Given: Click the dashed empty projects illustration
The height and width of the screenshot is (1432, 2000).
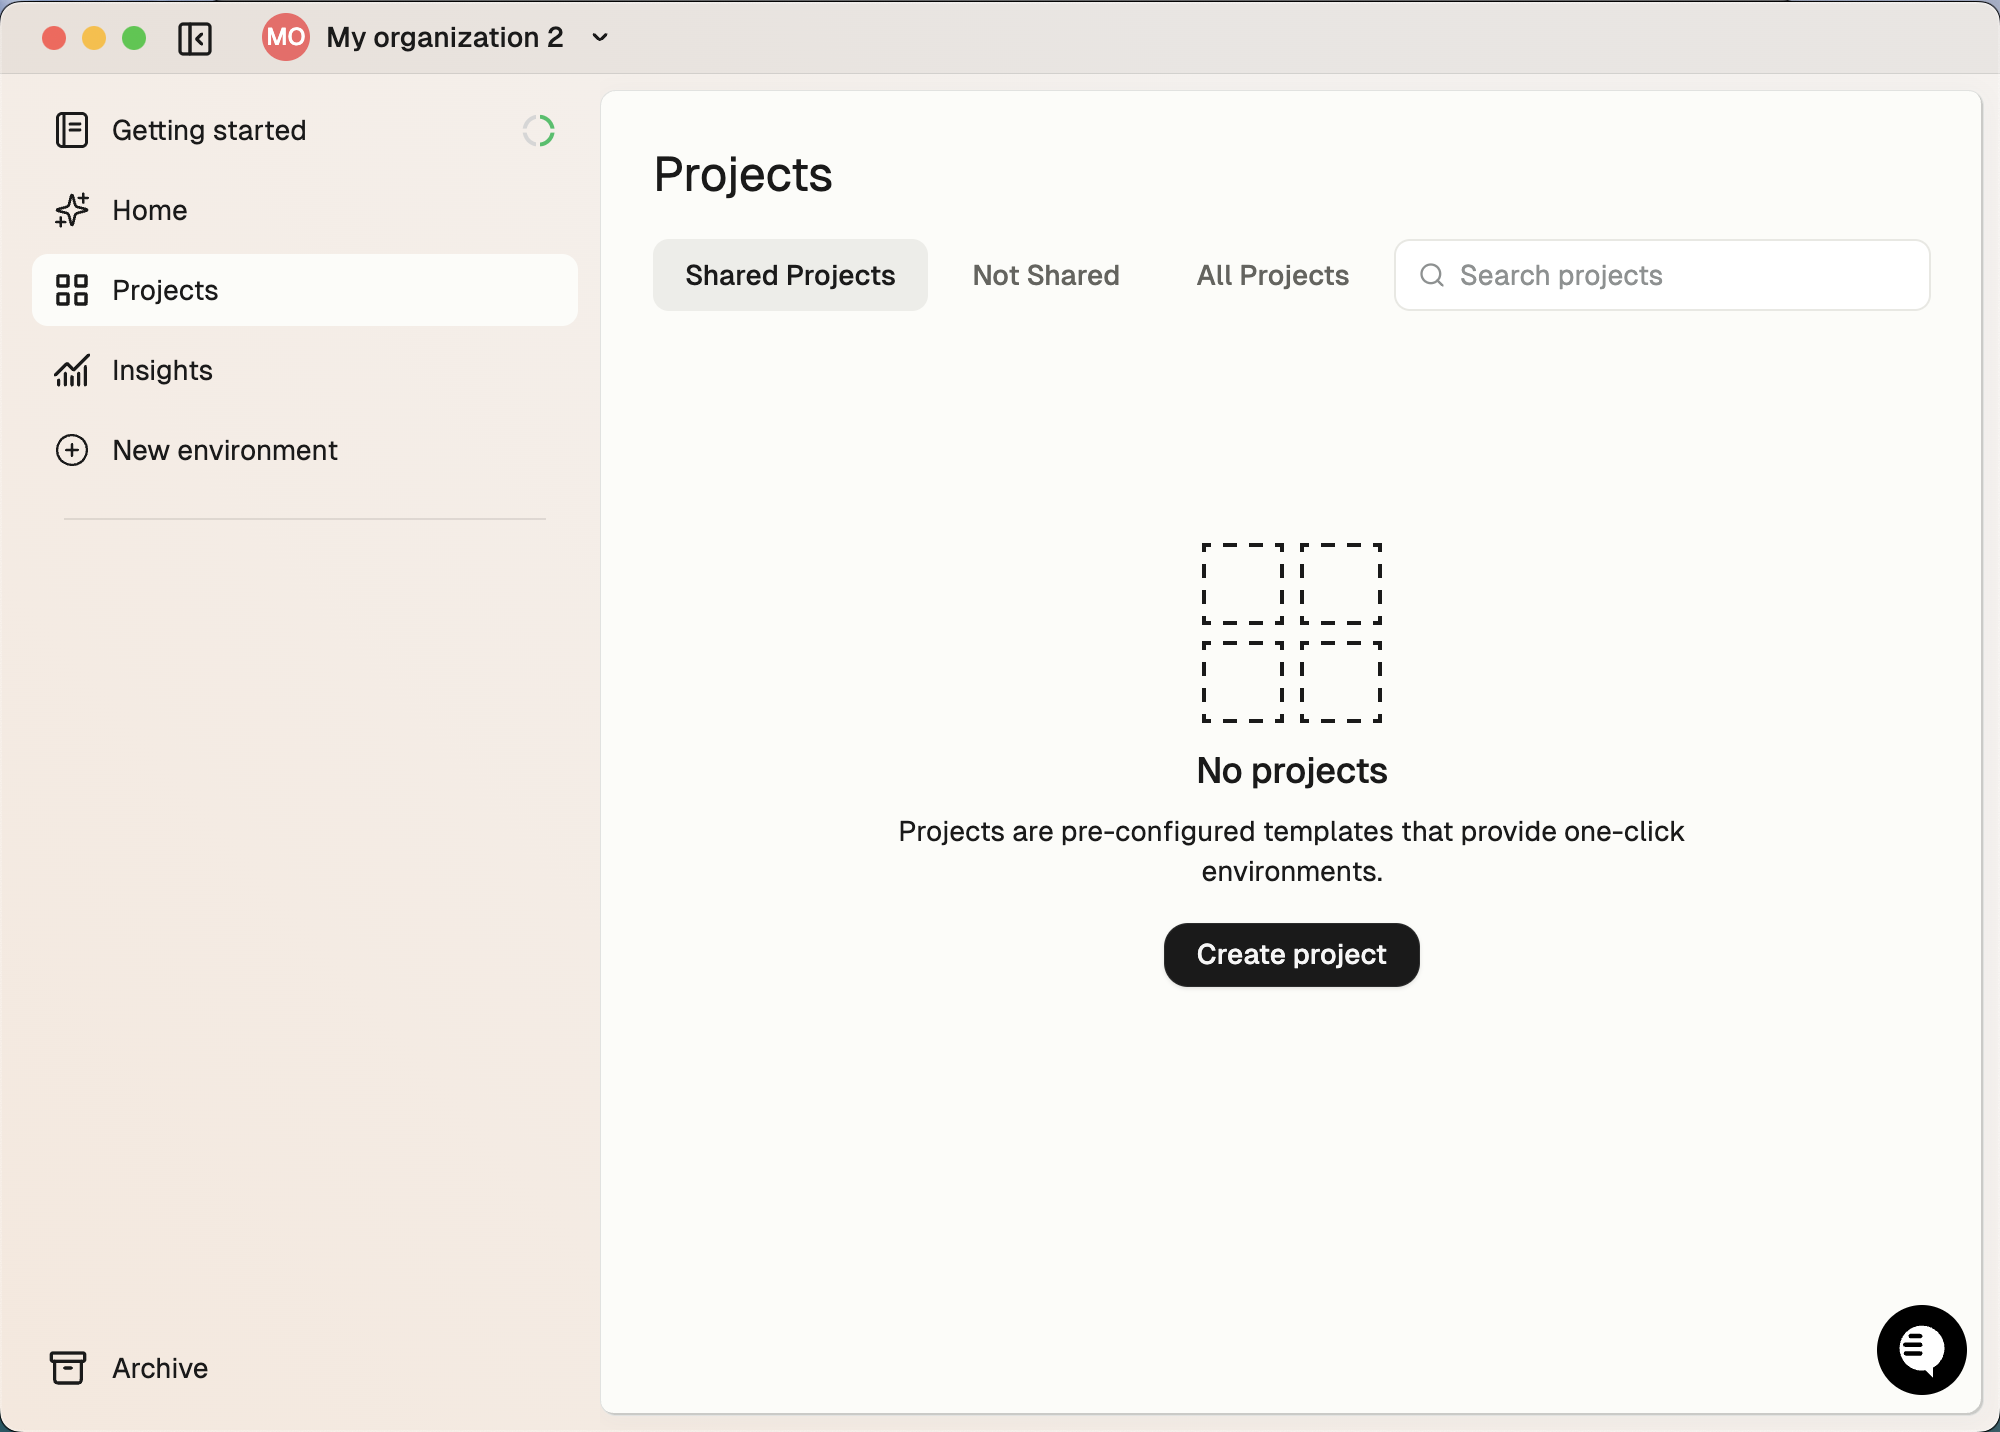Looking at the screenshot, I should click(1292, 633).
